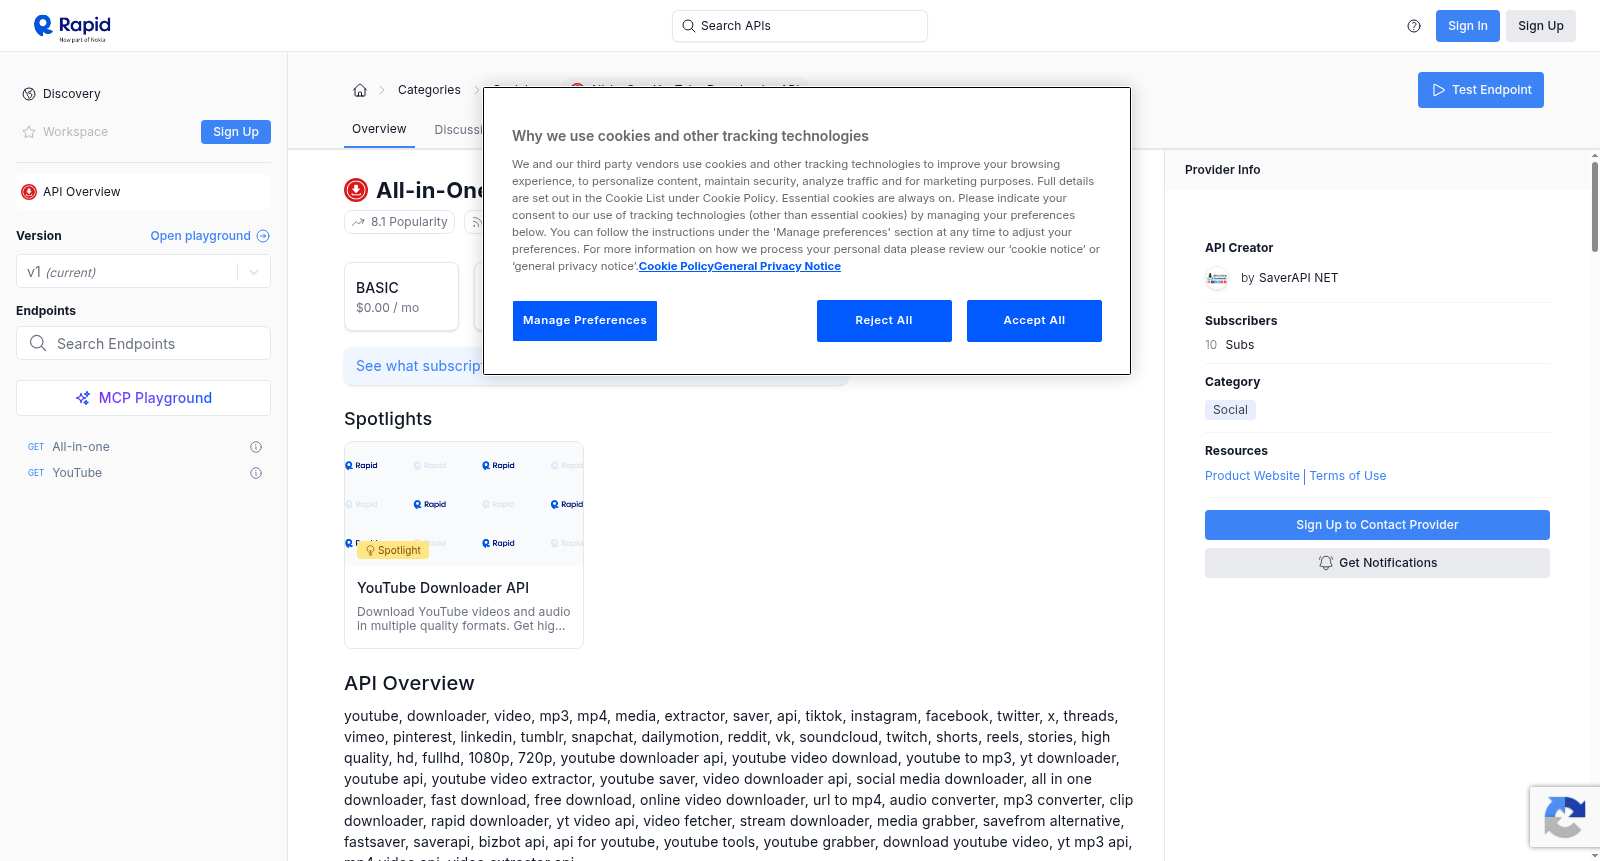
Task: Select Workspace in the sidebar
Action: [x=65, y=132]
